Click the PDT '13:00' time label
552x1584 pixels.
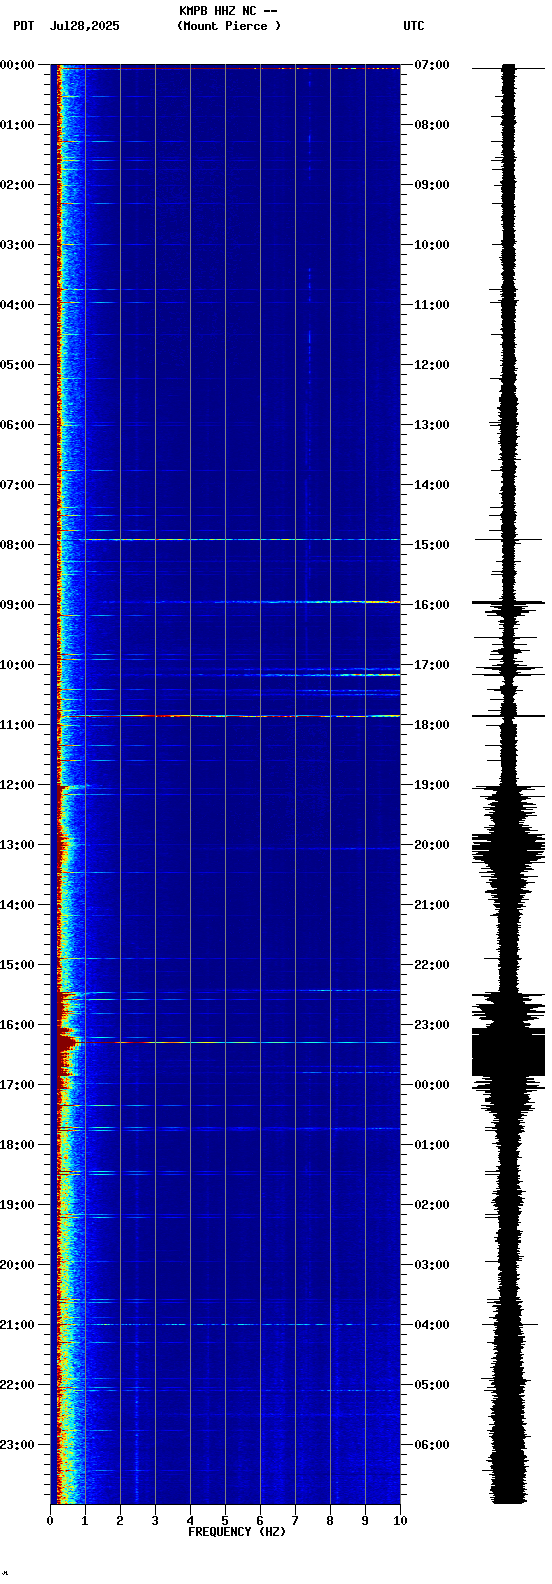coord(18,845)
